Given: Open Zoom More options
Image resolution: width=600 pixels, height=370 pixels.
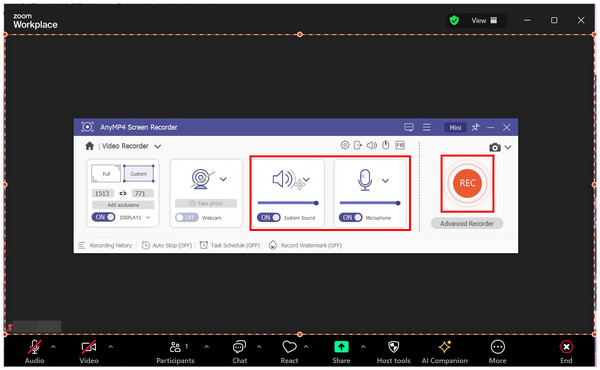Looking at the screenshot, I should click(497, 352).
